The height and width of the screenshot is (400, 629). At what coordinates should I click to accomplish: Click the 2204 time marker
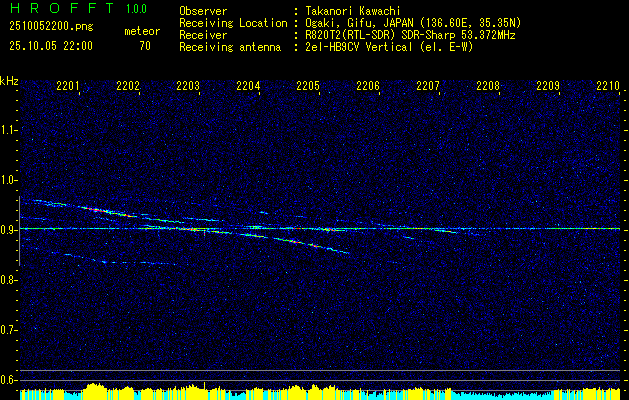click(248, 85)
